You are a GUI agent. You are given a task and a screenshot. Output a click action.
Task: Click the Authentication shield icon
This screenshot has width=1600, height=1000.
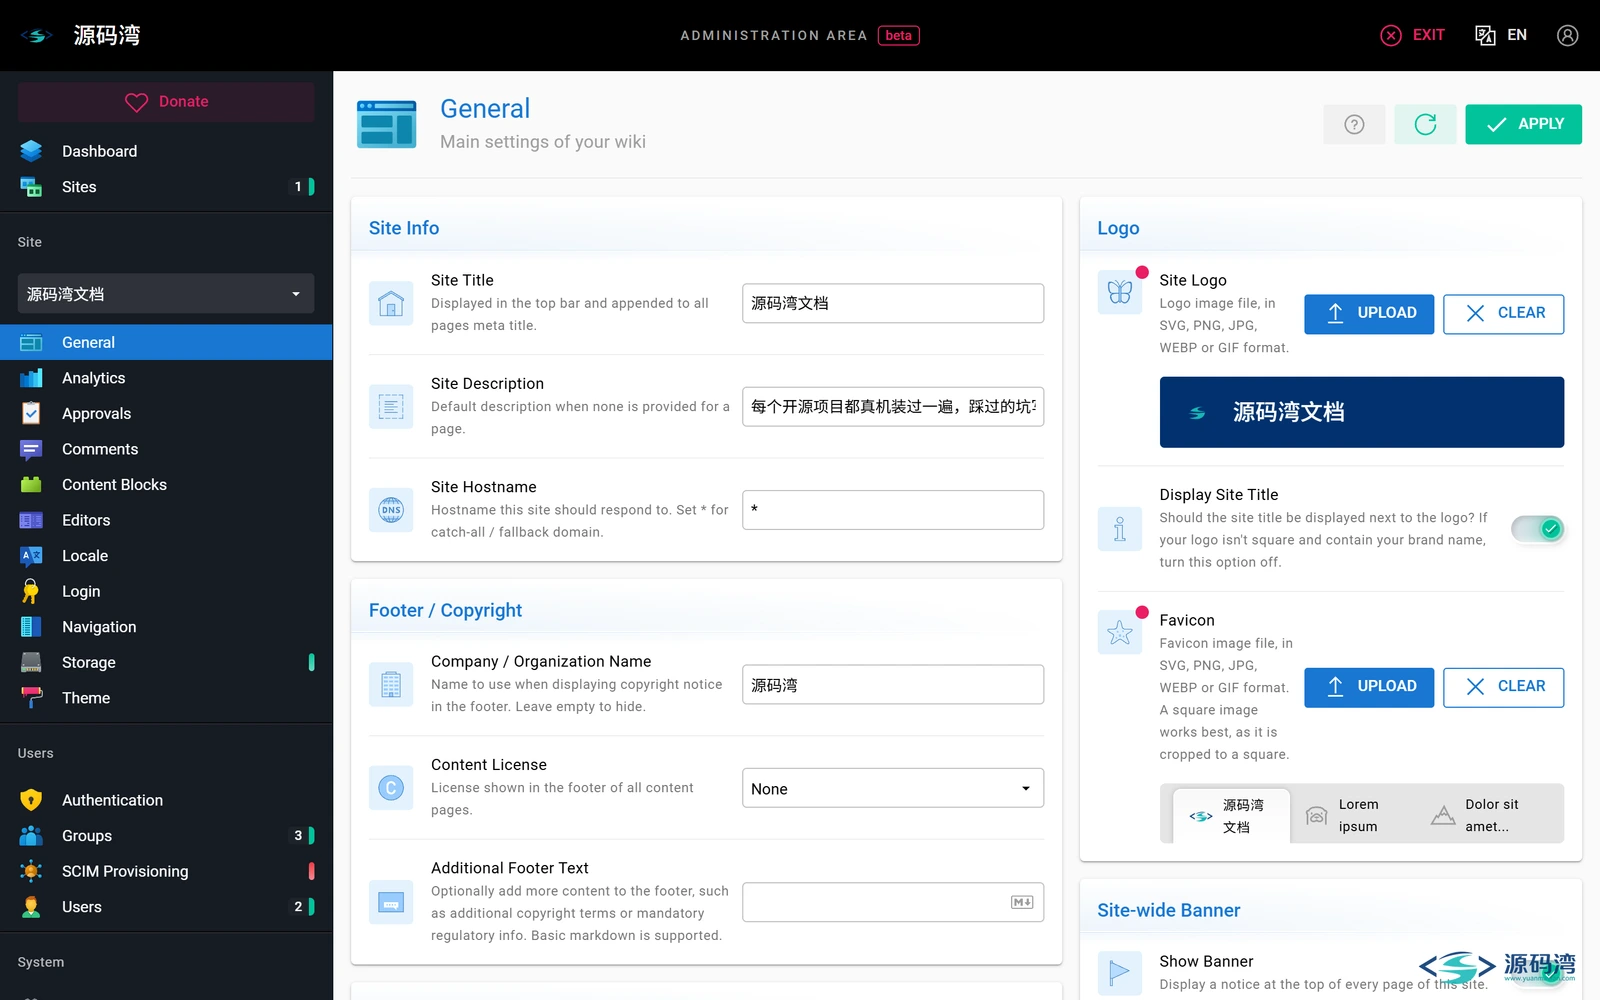point(31,800)
